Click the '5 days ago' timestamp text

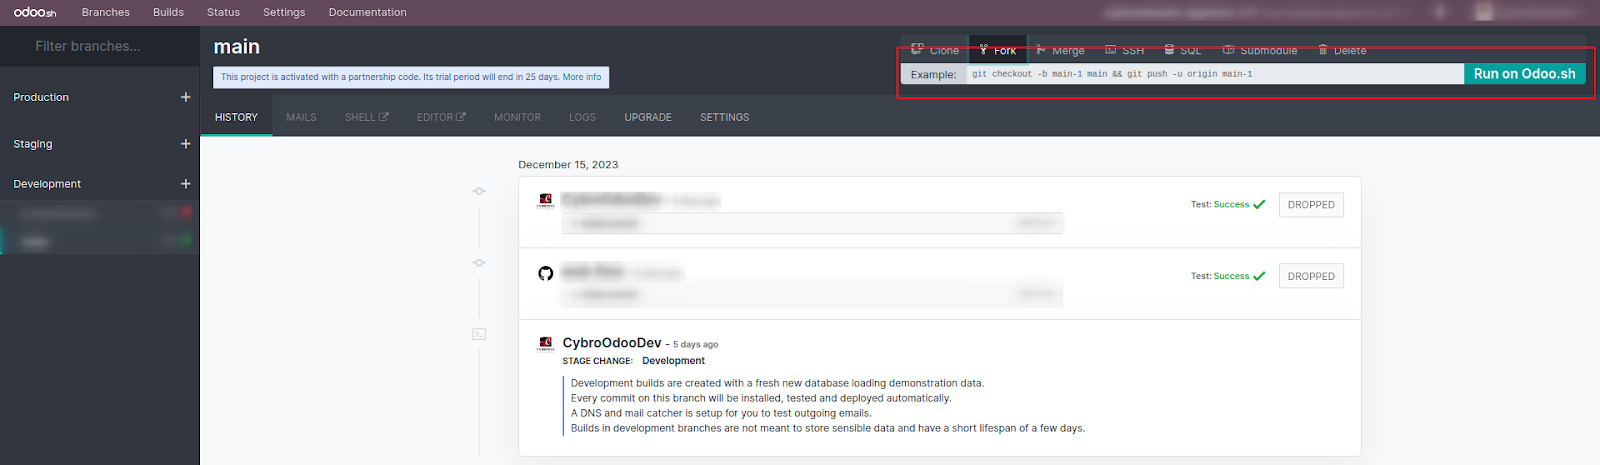695,345
